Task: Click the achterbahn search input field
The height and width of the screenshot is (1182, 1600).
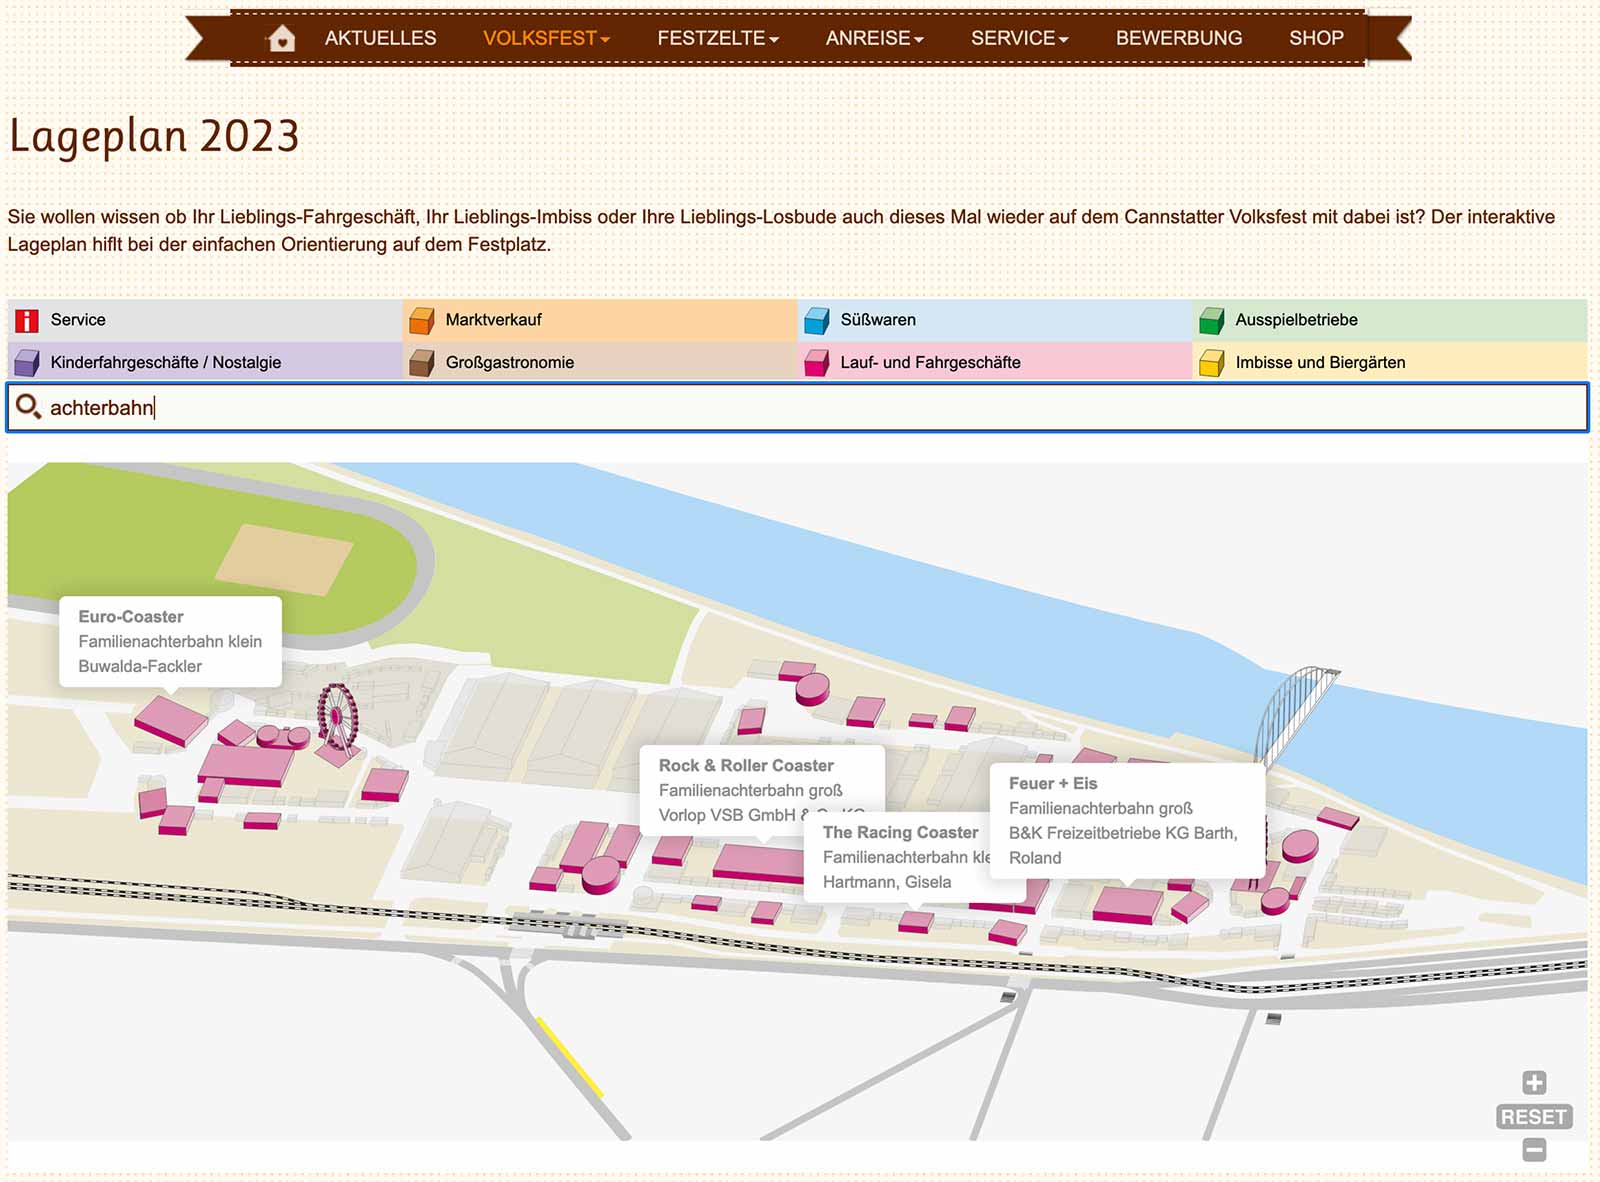Action: (800, 408)
